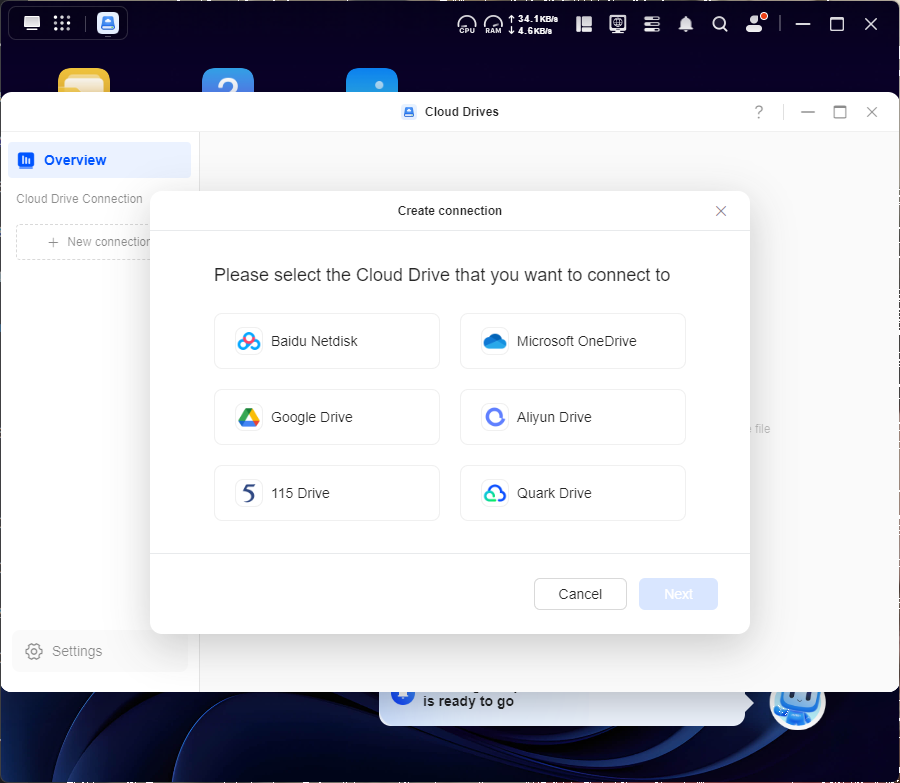900x783 pixels.
Task: Select the Baidu Netdisk option
Action: point(326,341)
